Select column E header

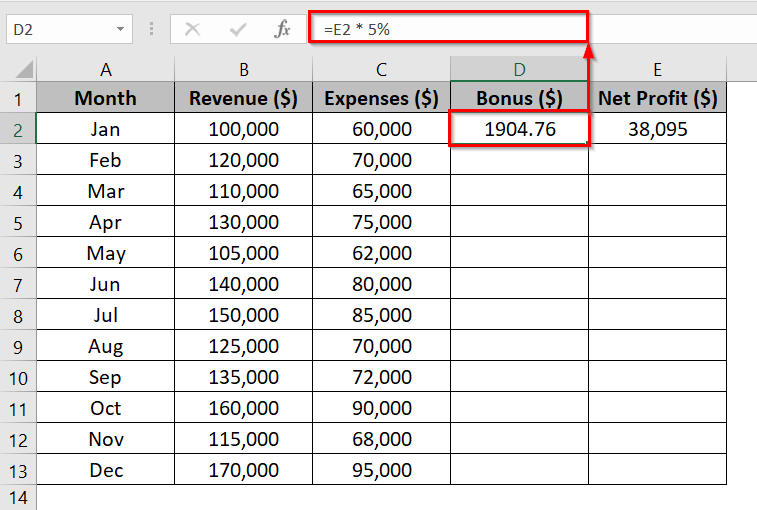pyautogui.click(x=658, y=70)
